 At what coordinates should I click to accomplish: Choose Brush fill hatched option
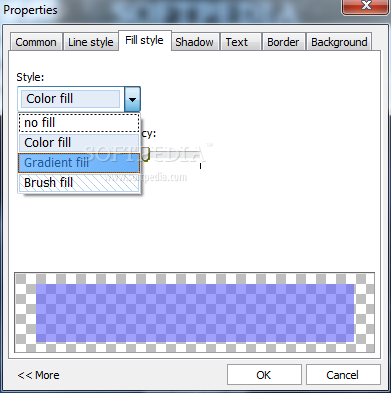click(79, 183)
